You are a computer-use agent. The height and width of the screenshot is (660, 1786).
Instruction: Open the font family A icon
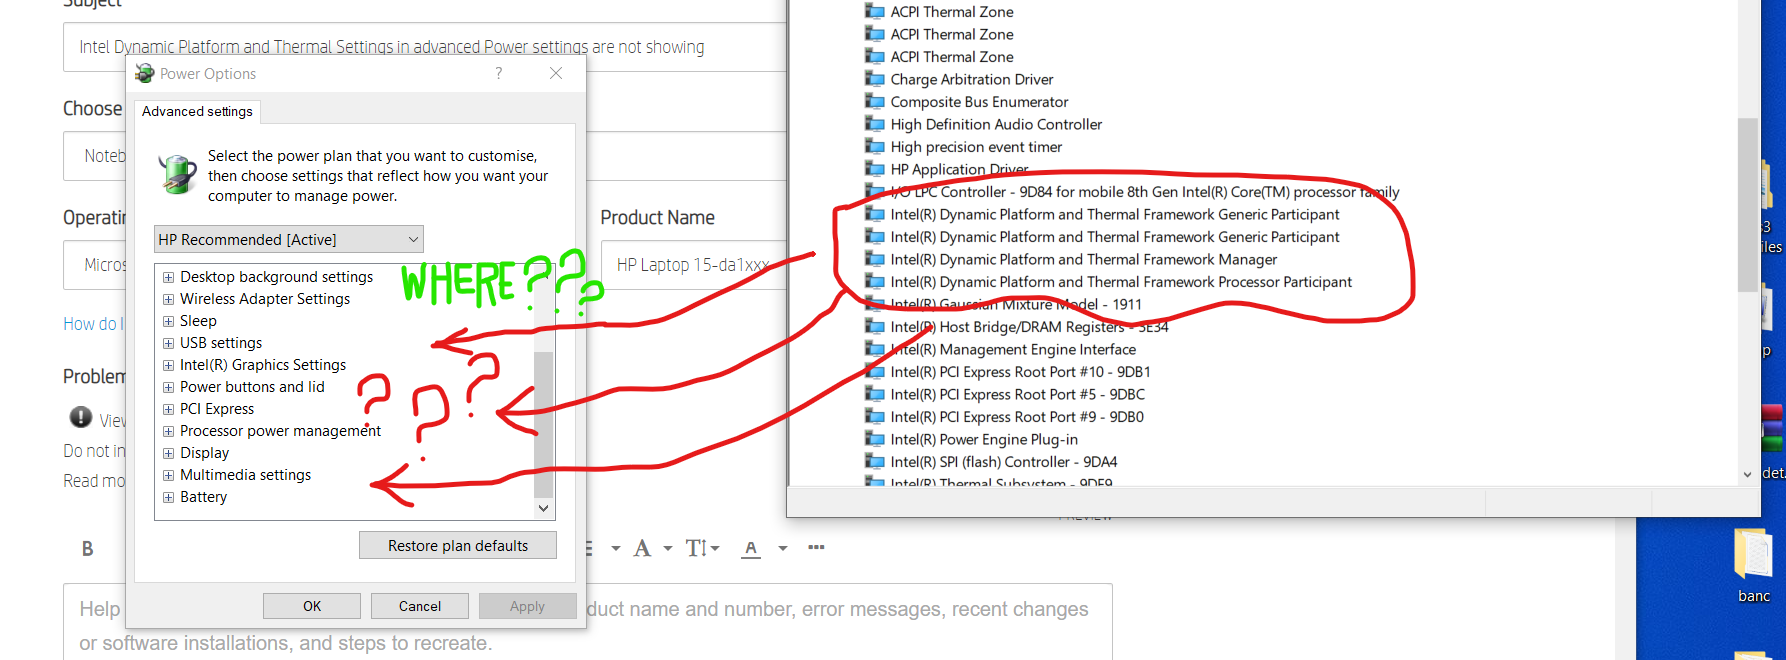[x=642, y=548]
